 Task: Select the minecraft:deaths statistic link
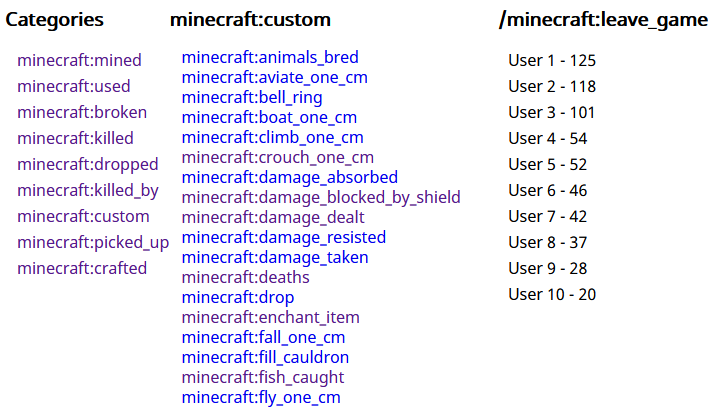tap(245, 277)
